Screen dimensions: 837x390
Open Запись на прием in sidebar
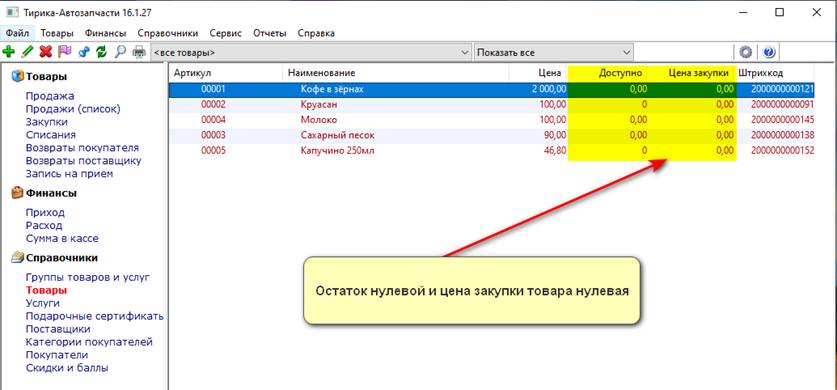69,173
